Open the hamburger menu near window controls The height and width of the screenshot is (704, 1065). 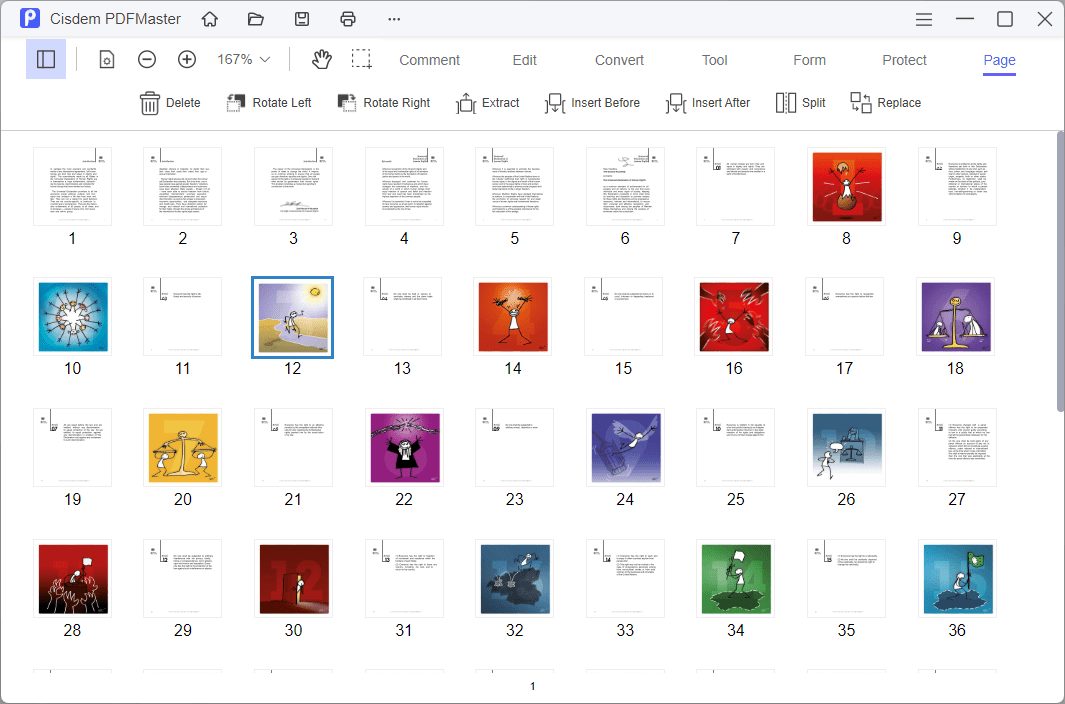[x=923, y=18]
